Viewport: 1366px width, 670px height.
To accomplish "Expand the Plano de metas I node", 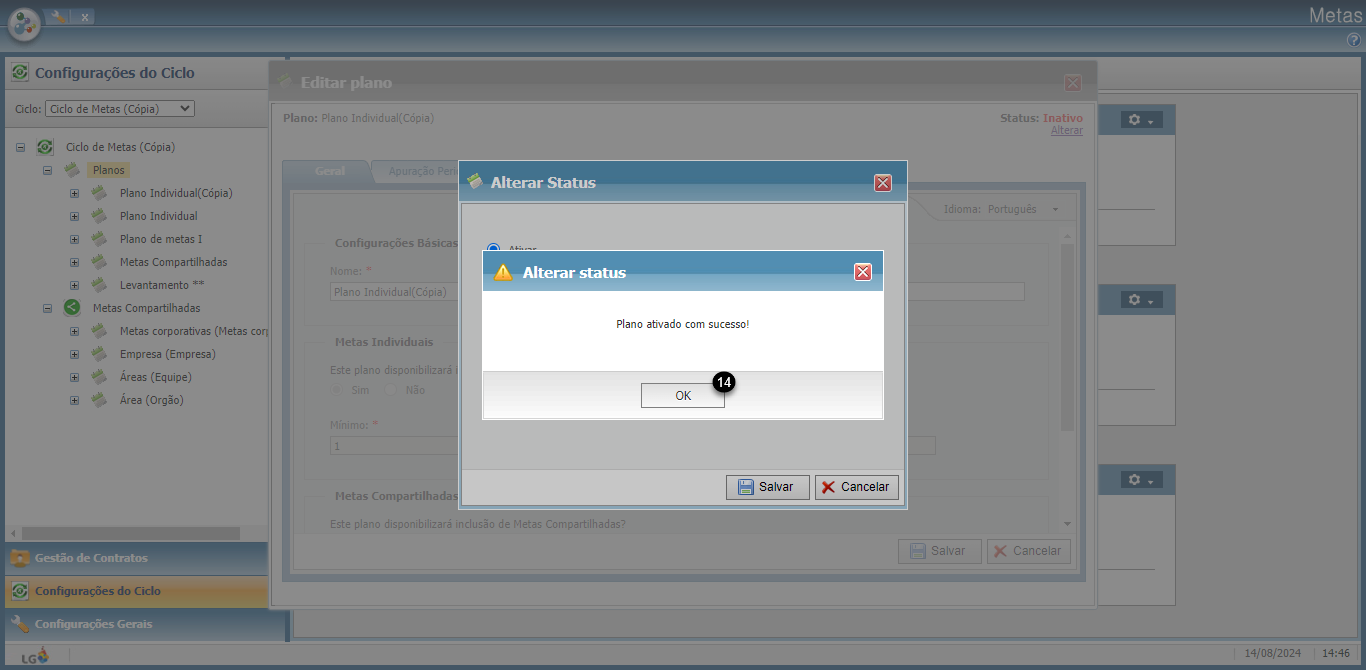I will tap(74, 239).
